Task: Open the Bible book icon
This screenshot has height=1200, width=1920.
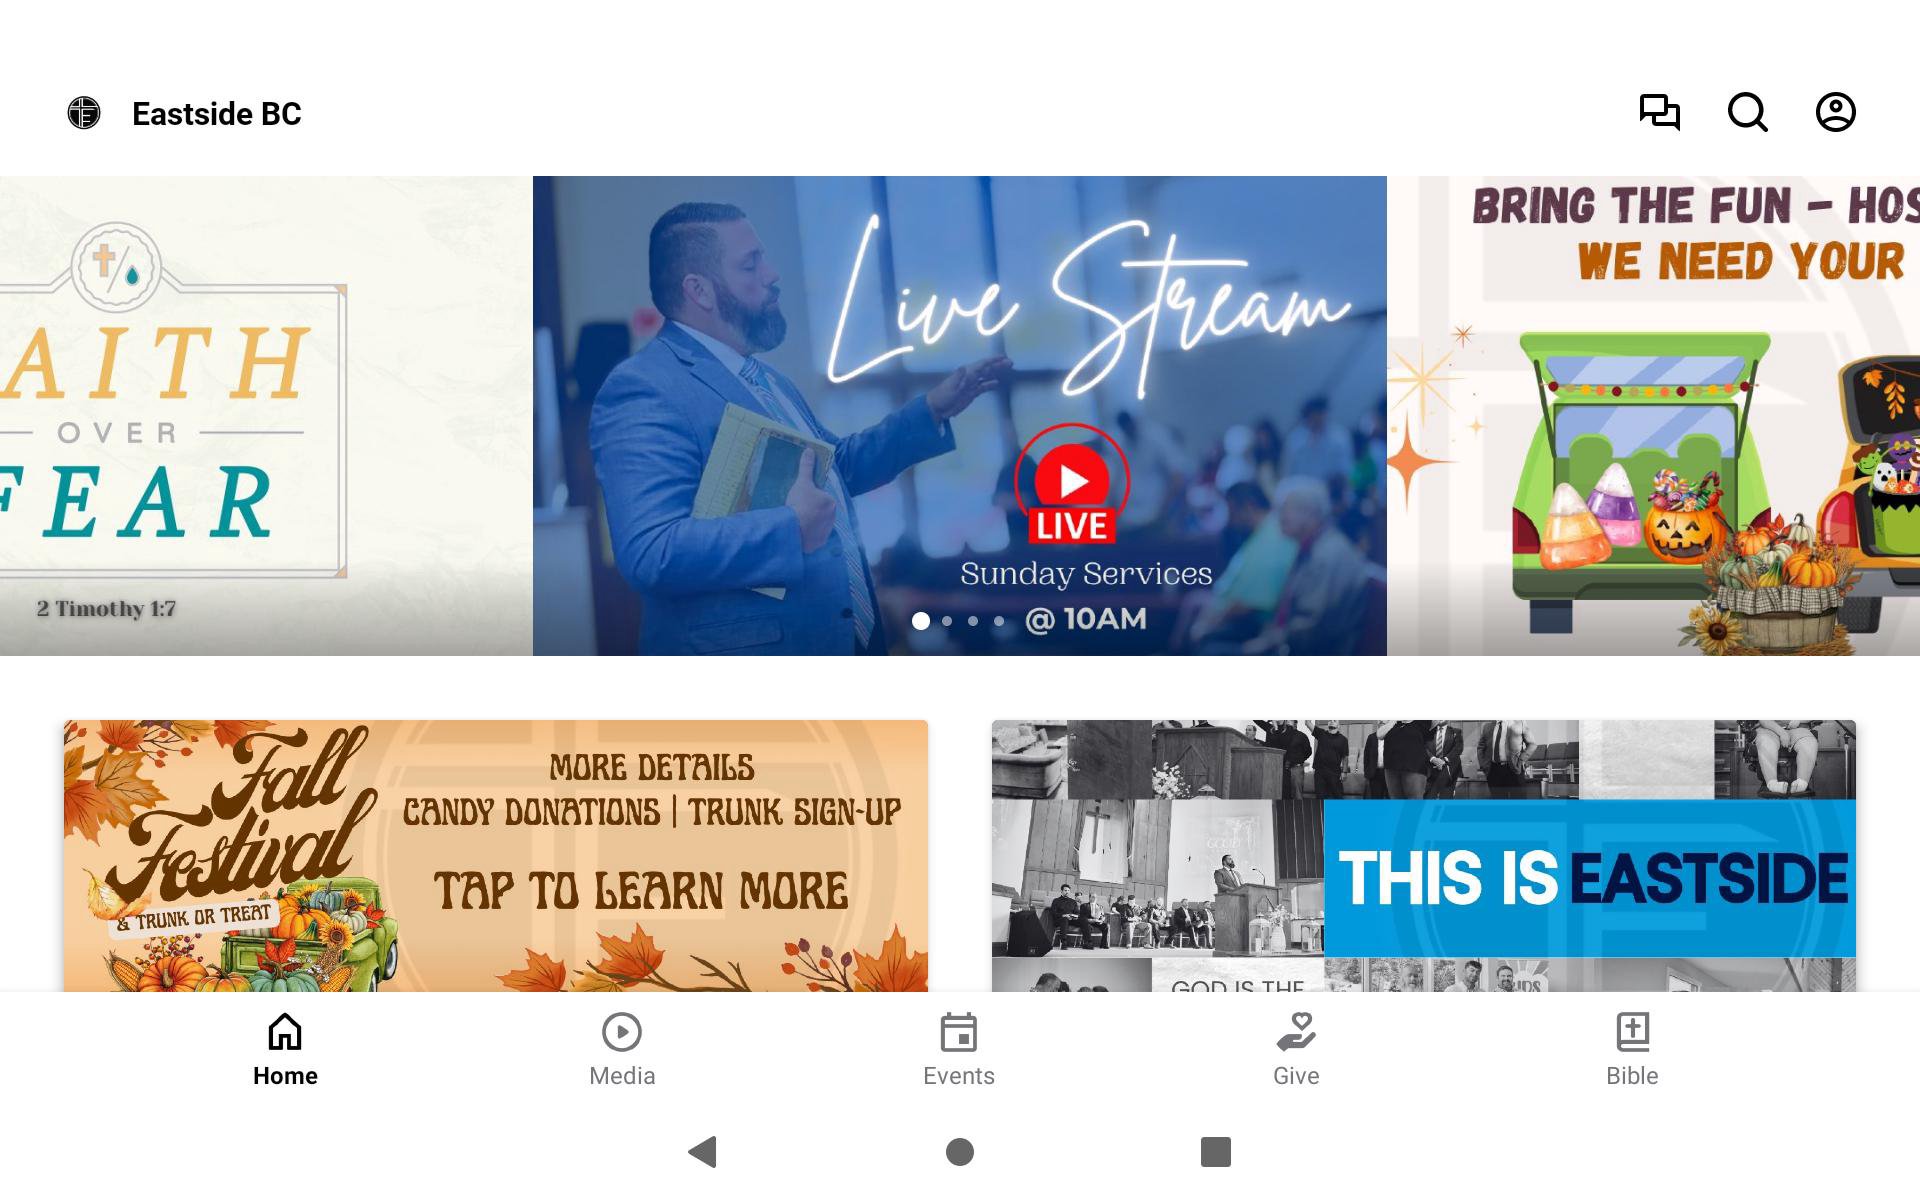Action: click(x=1633, y=1032)
